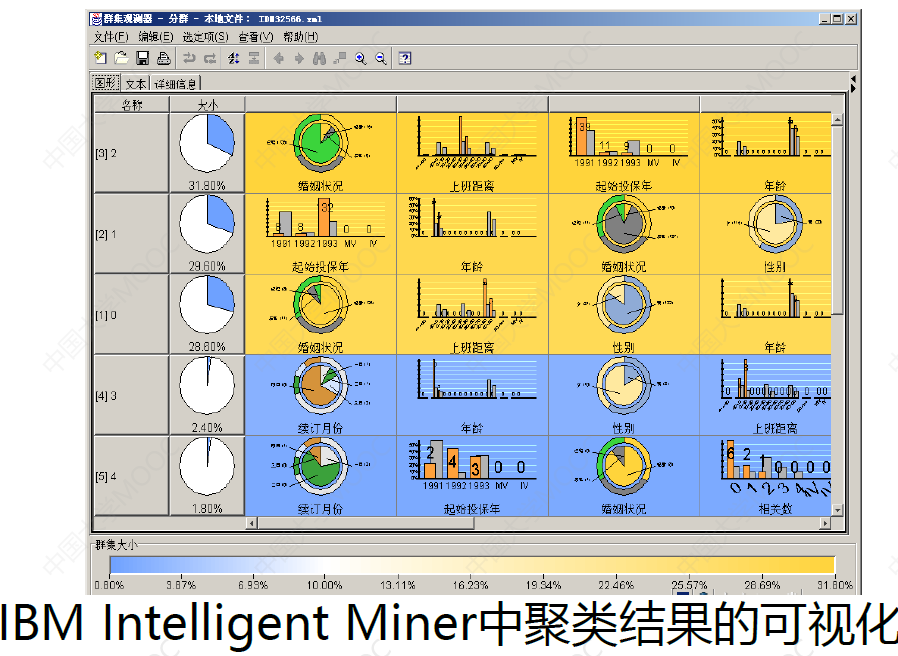The width and height of the screenshot is (898, 656).
Task: Zoom in with the plus magnifier icon
Action: click(361, 58)
